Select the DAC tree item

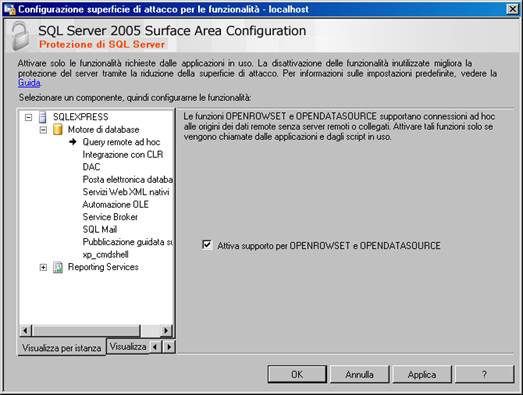pos(91,167)
